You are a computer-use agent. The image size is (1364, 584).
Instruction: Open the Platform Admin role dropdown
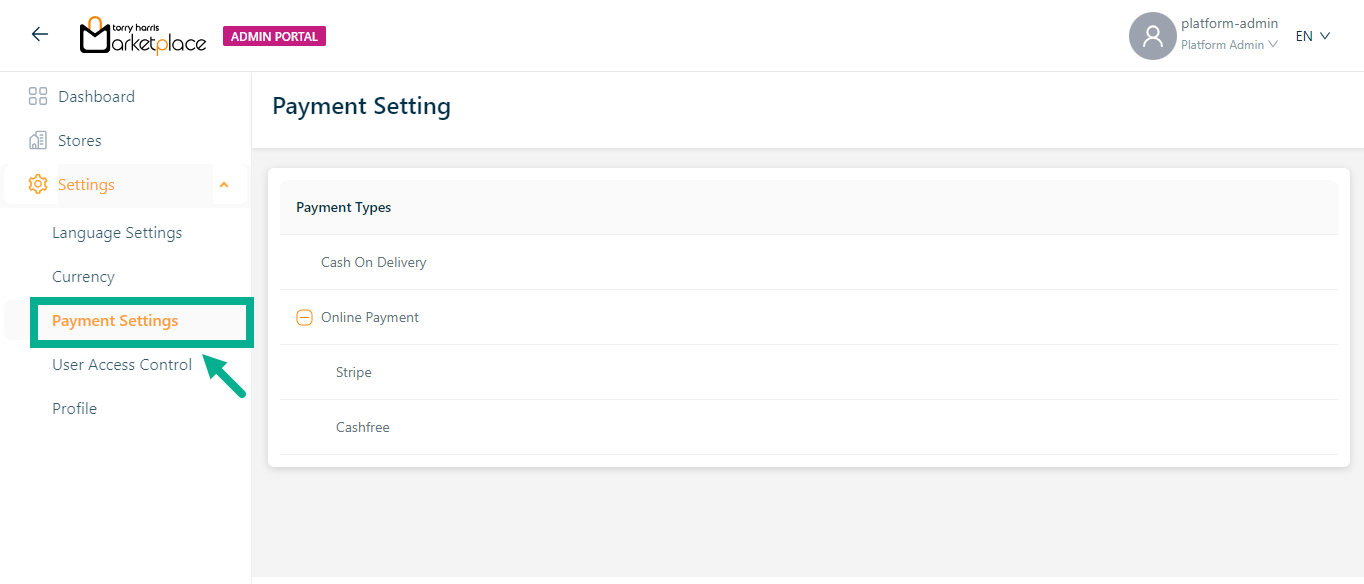(1229, 45)
